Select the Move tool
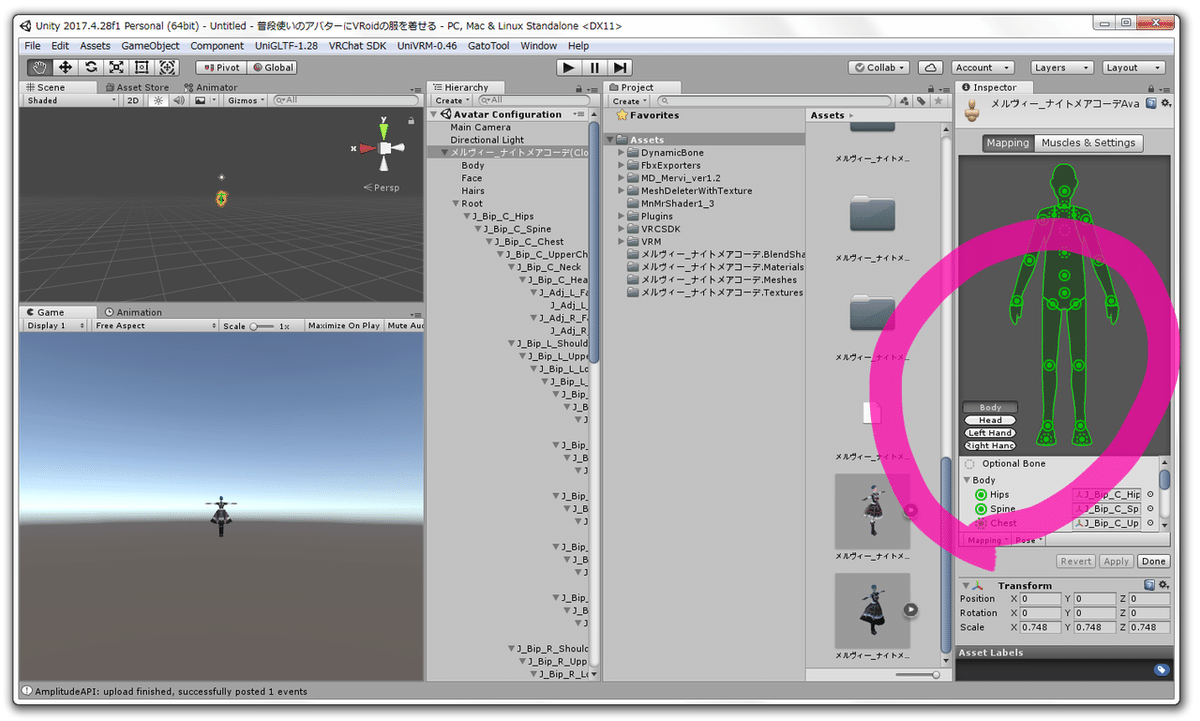 coord(66,67)
